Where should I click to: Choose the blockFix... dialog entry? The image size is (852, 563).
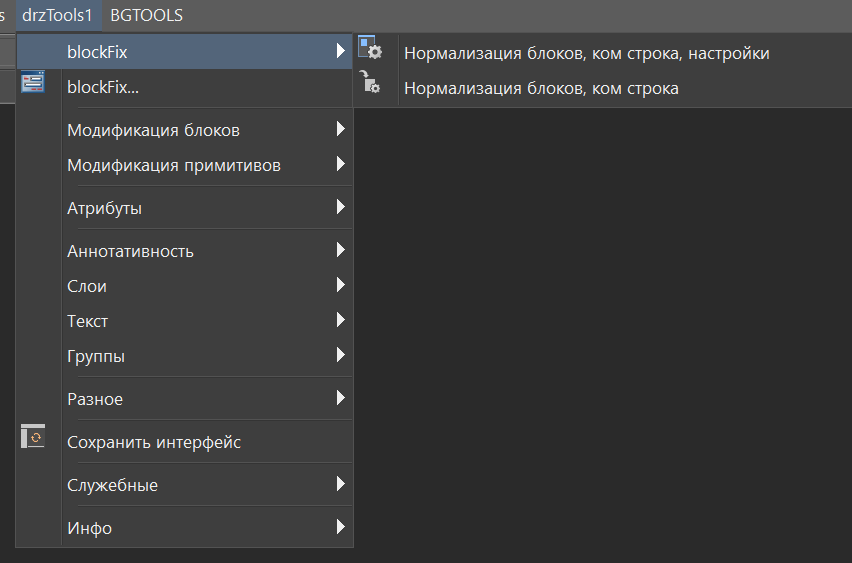click(x=185, y=87)
